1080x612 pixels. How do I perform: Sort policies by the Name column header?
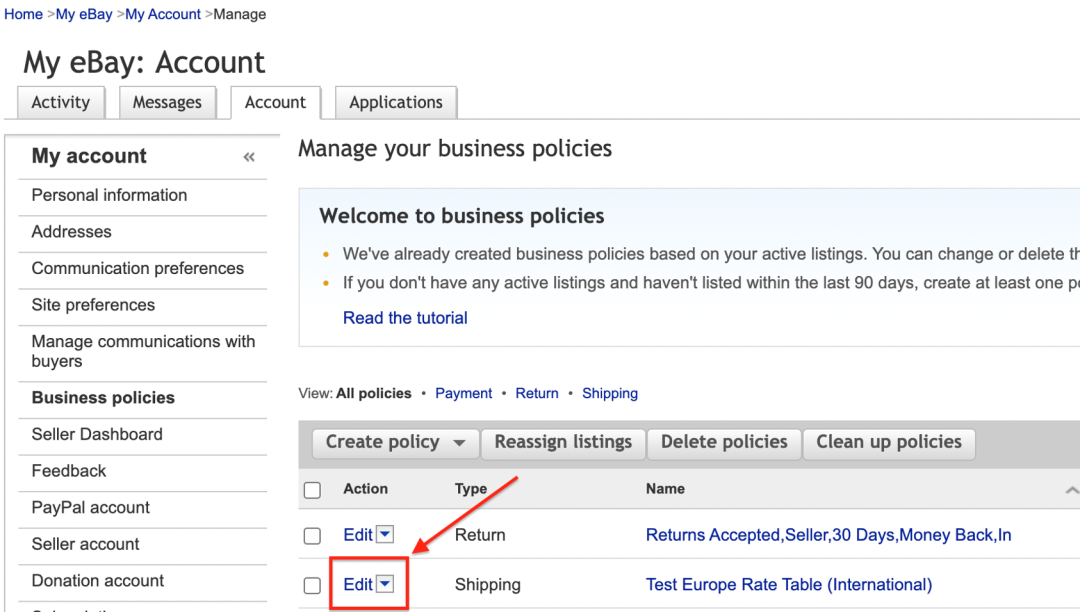665,489
